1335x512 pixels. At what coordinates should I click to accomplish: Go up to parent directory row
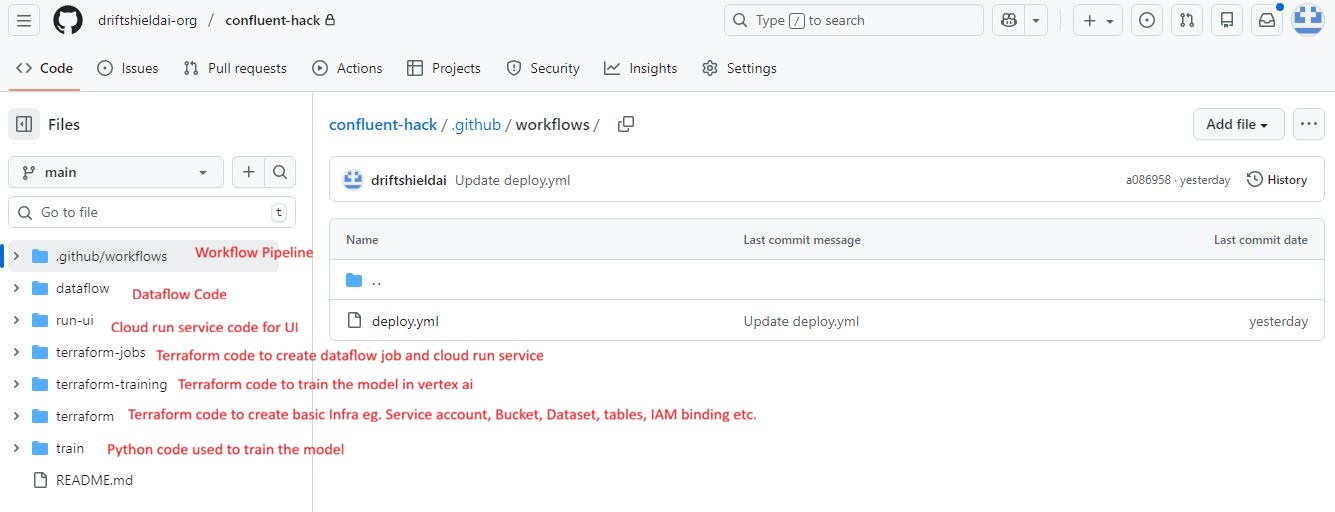(x=826, y=280)
